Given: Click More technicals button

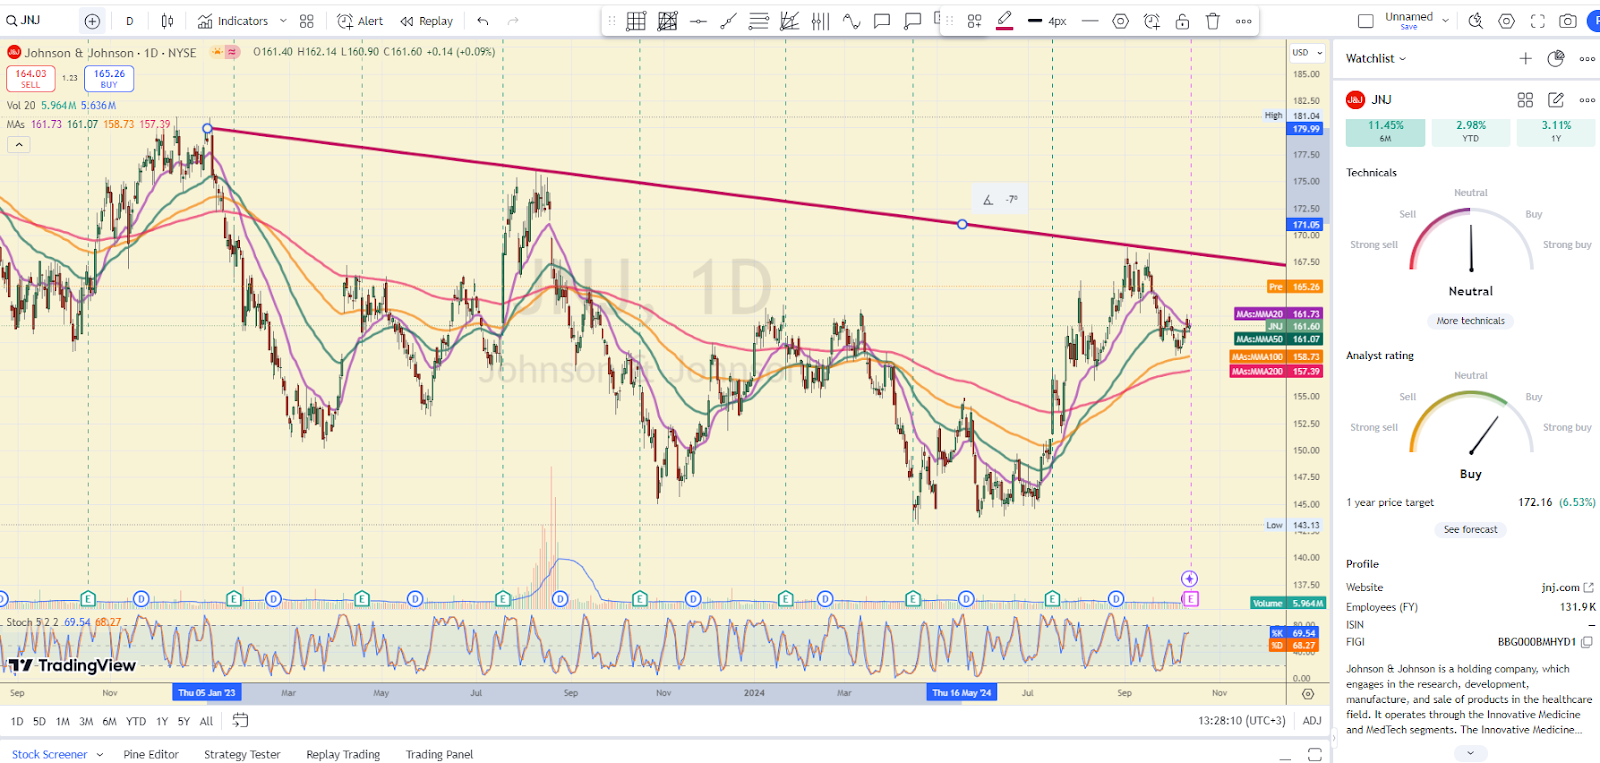Looking at the screenshot, I should [x=1470, y=321].
